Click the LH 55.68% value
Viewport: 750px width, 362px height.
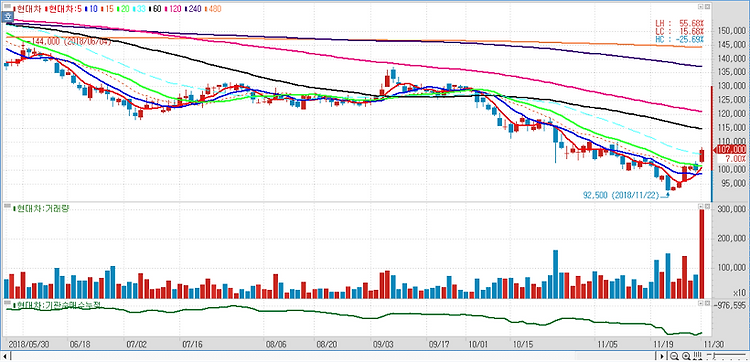pos(681,22)
